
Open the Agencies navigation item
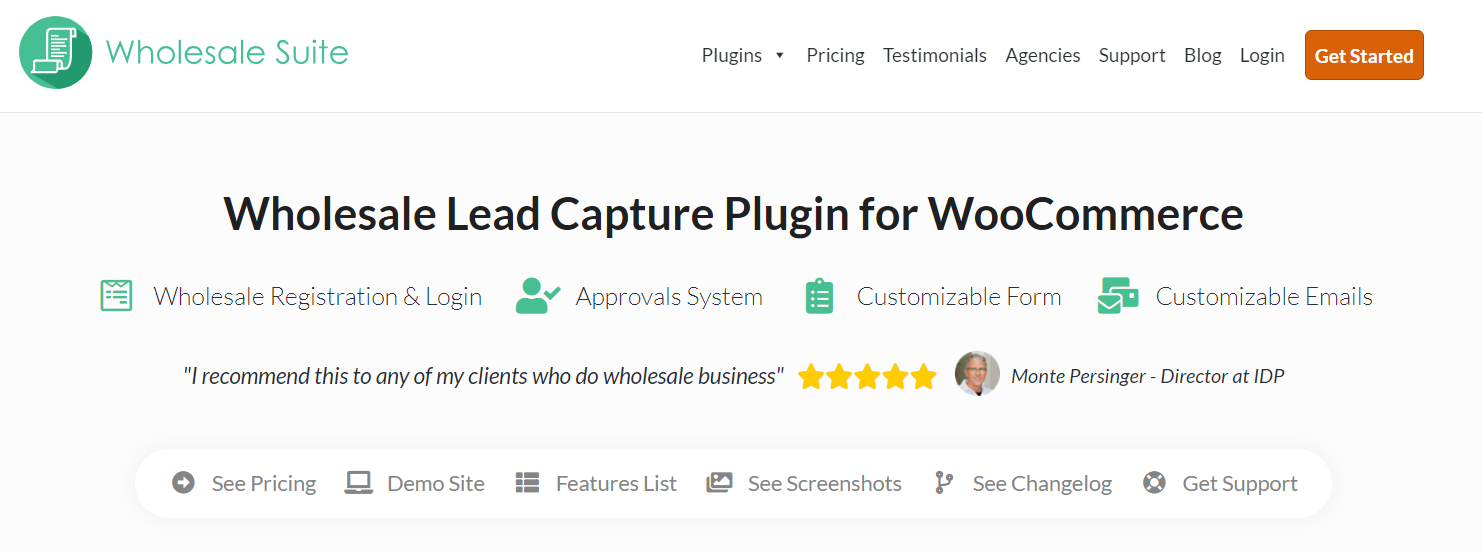pos(1042,56)
